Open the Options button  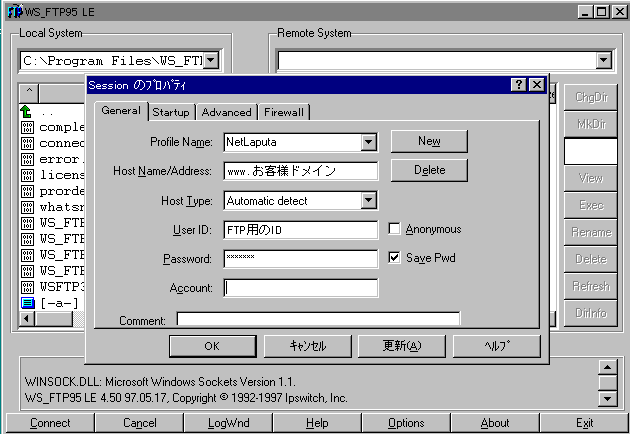coord(406,423)
